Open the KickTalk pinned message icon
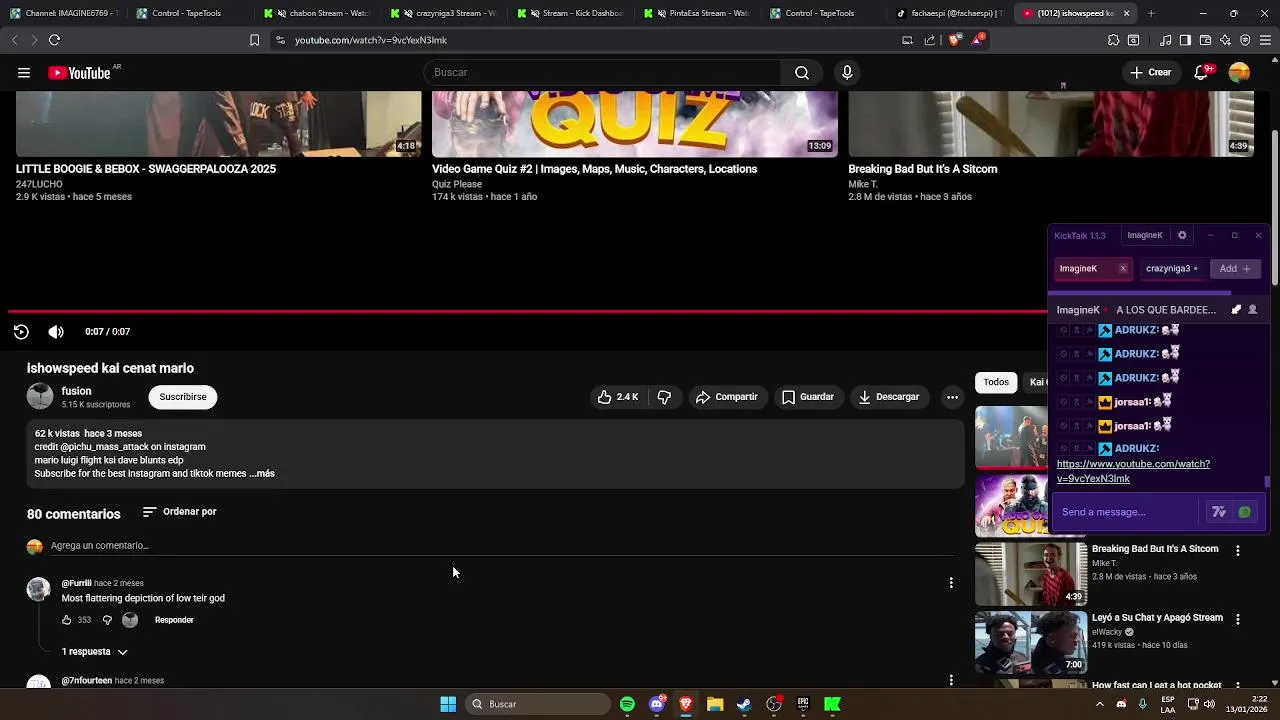Viewport: 1280px width, 720px height. coord(1236,310)
